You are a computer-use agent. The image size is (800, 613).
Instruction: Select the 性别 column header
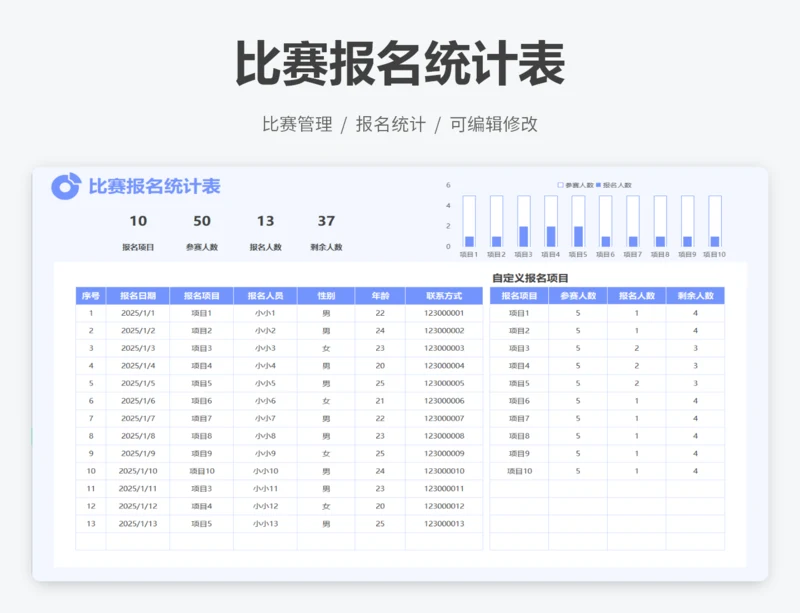click(326, 296)
